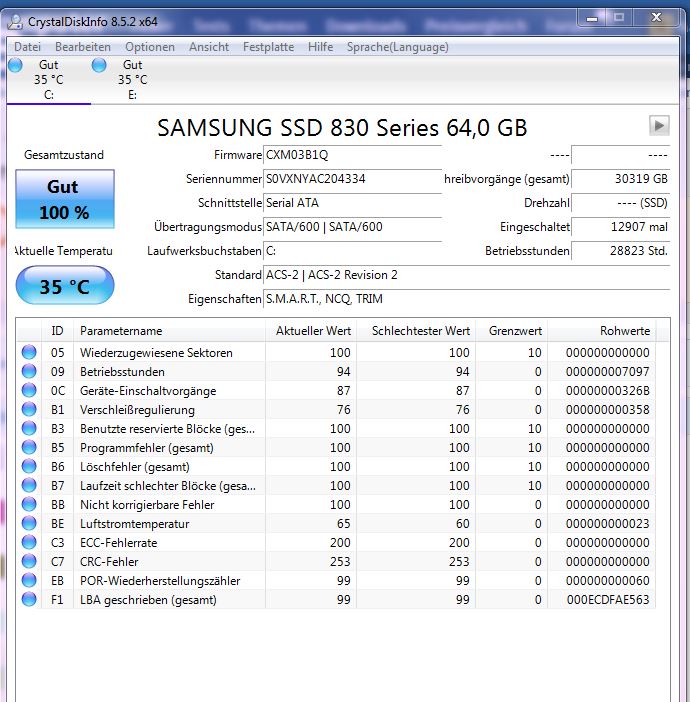
Task: Click status orb for Verschleißregulierung row
Action: (29, 409)
